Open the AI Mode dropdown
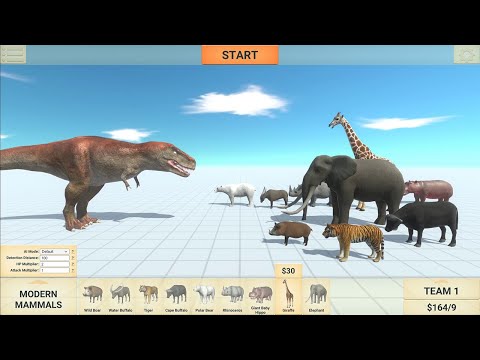Viewport: 480px width, 360px height. 55,251
